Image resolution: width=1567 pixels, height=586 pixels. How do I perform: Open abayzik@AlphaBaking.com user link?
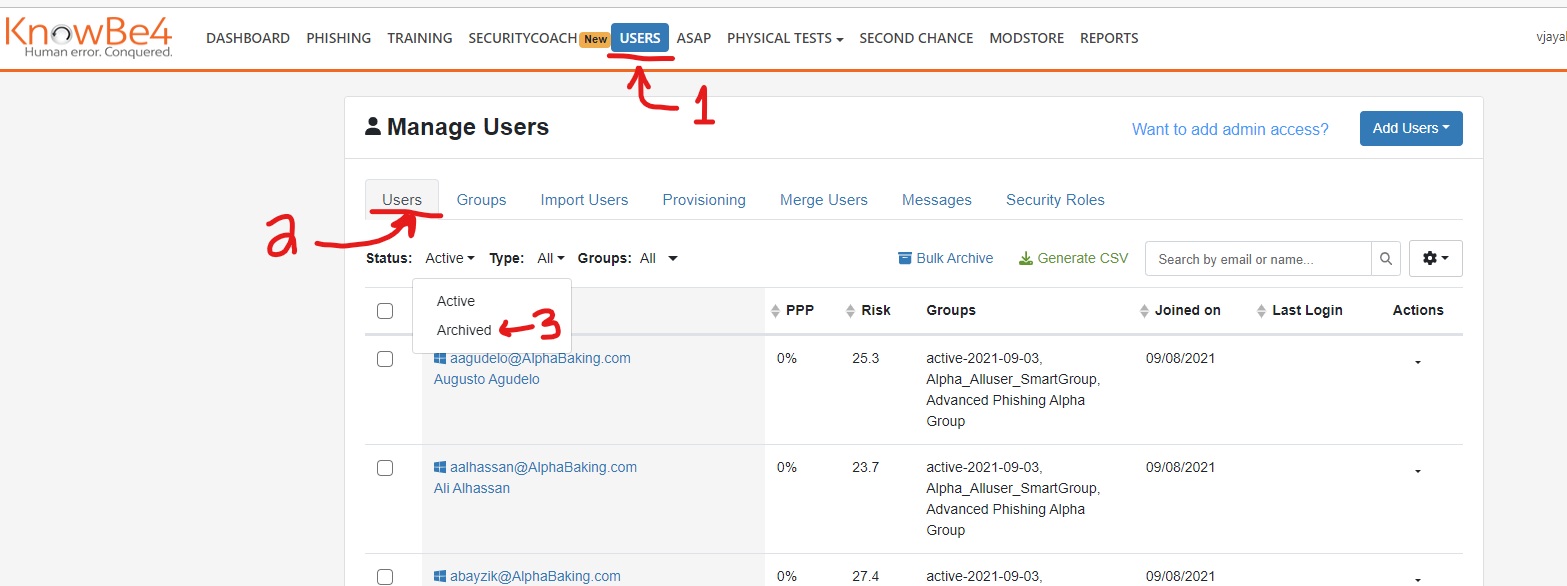(535, 576)
